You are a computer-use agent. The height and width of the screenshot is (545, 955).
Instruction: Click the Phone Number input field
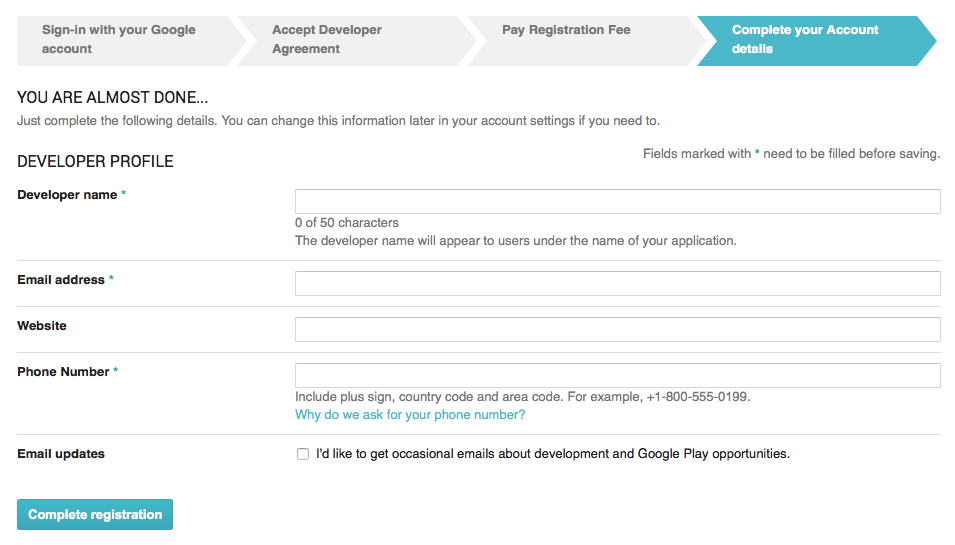tap(618, 375)
